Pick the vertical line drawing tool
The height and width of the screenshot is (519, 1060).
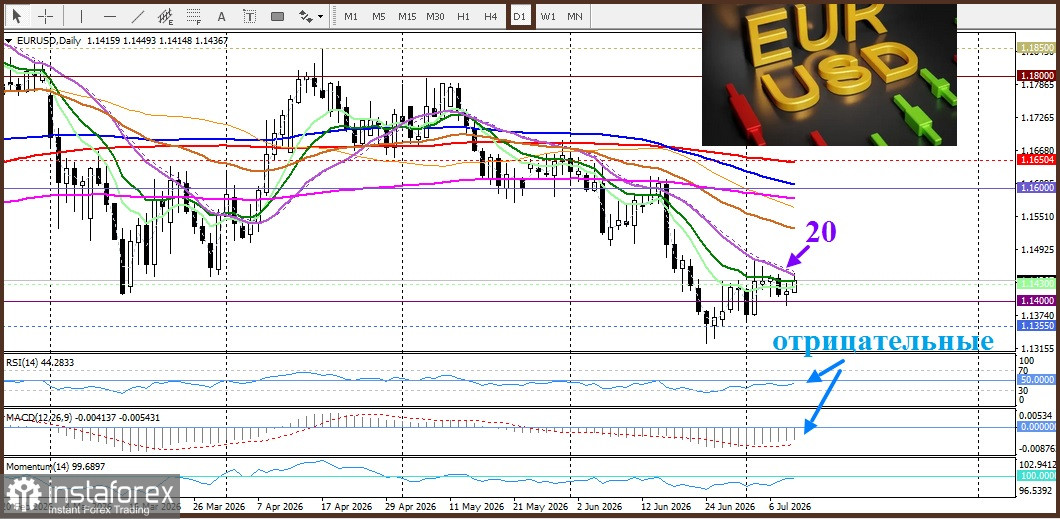pos(81,16)
